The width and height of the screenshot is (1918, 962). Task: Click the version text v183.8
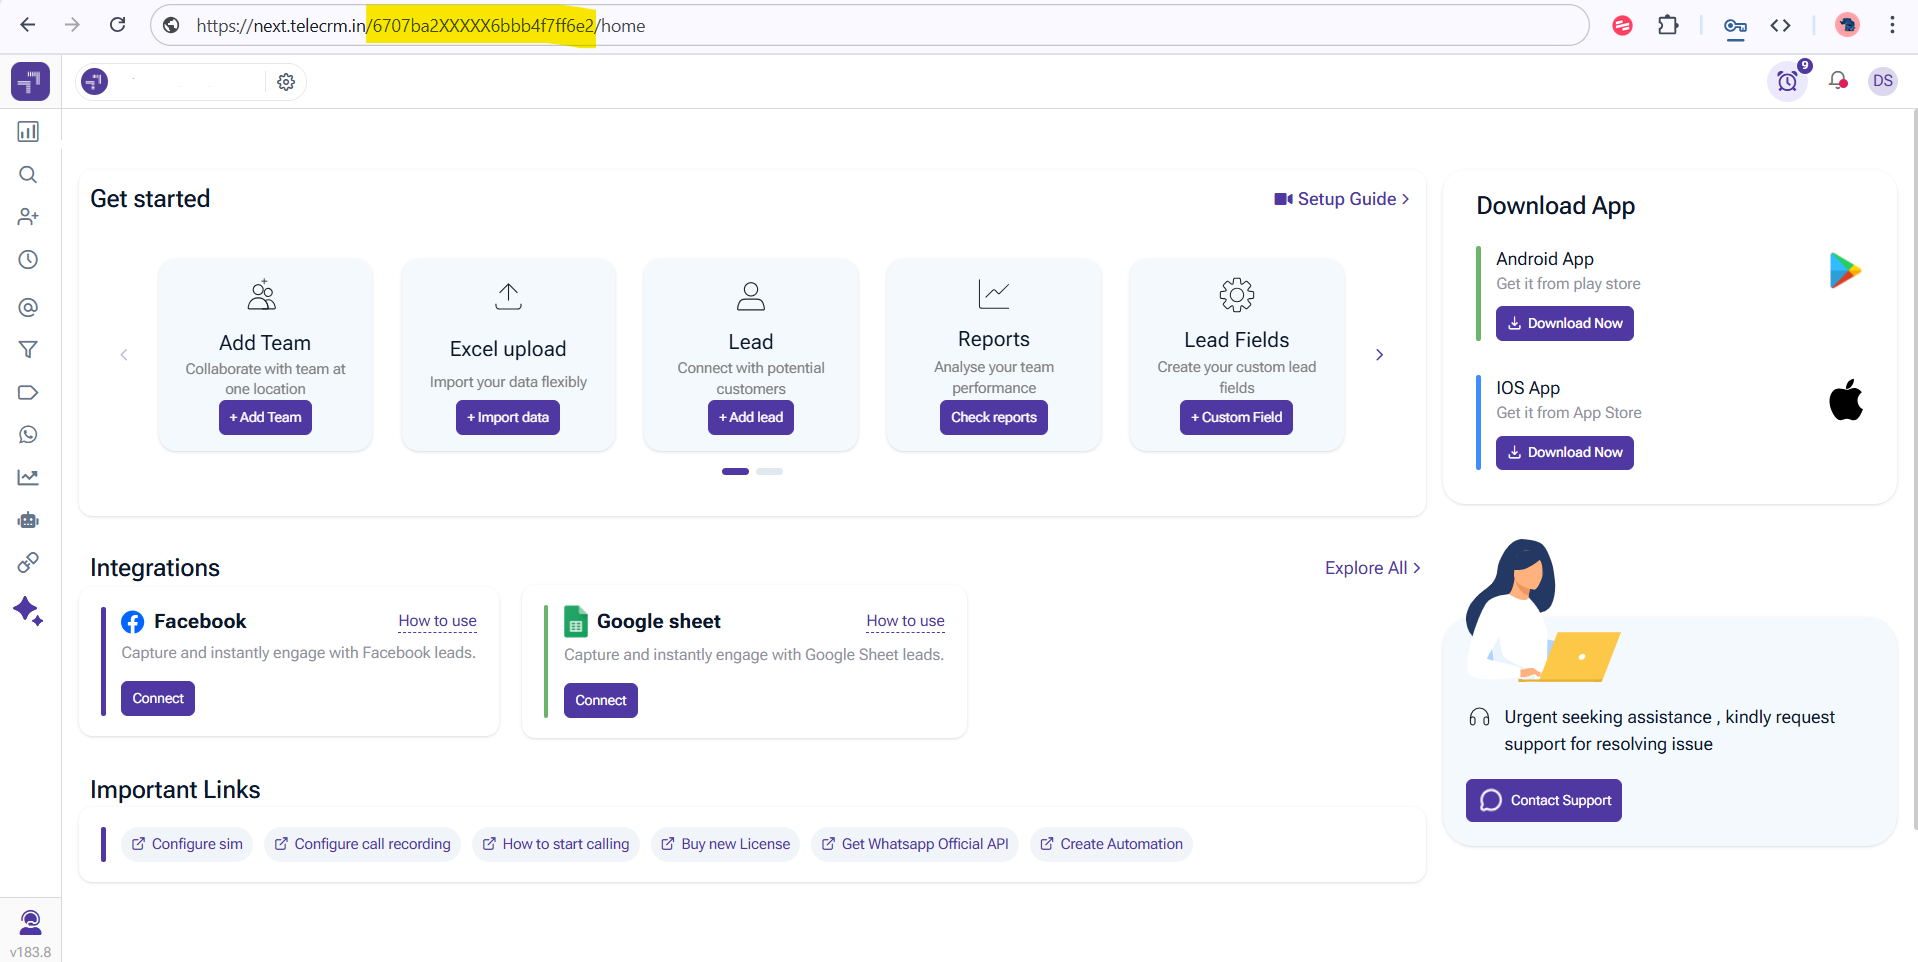point(31,952)
